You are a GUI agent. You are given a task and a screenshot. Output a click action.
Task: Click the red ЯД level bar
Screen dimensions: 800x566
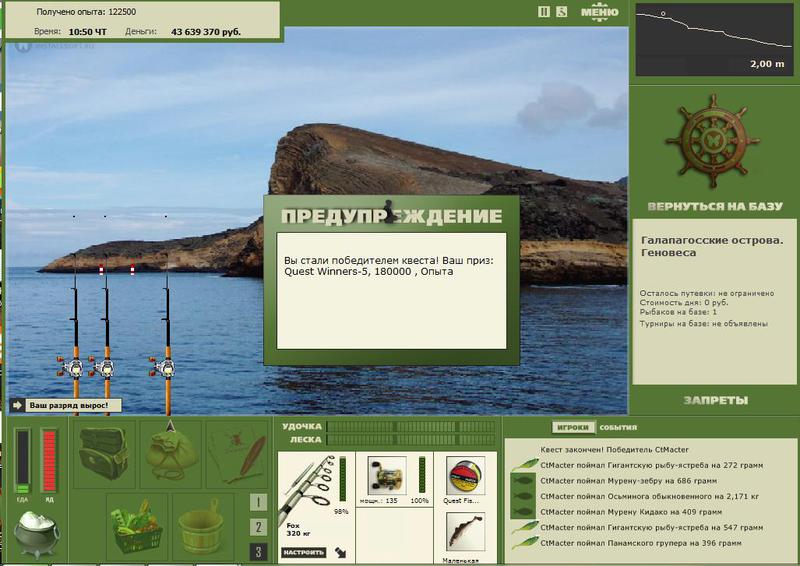coord(49,461)
